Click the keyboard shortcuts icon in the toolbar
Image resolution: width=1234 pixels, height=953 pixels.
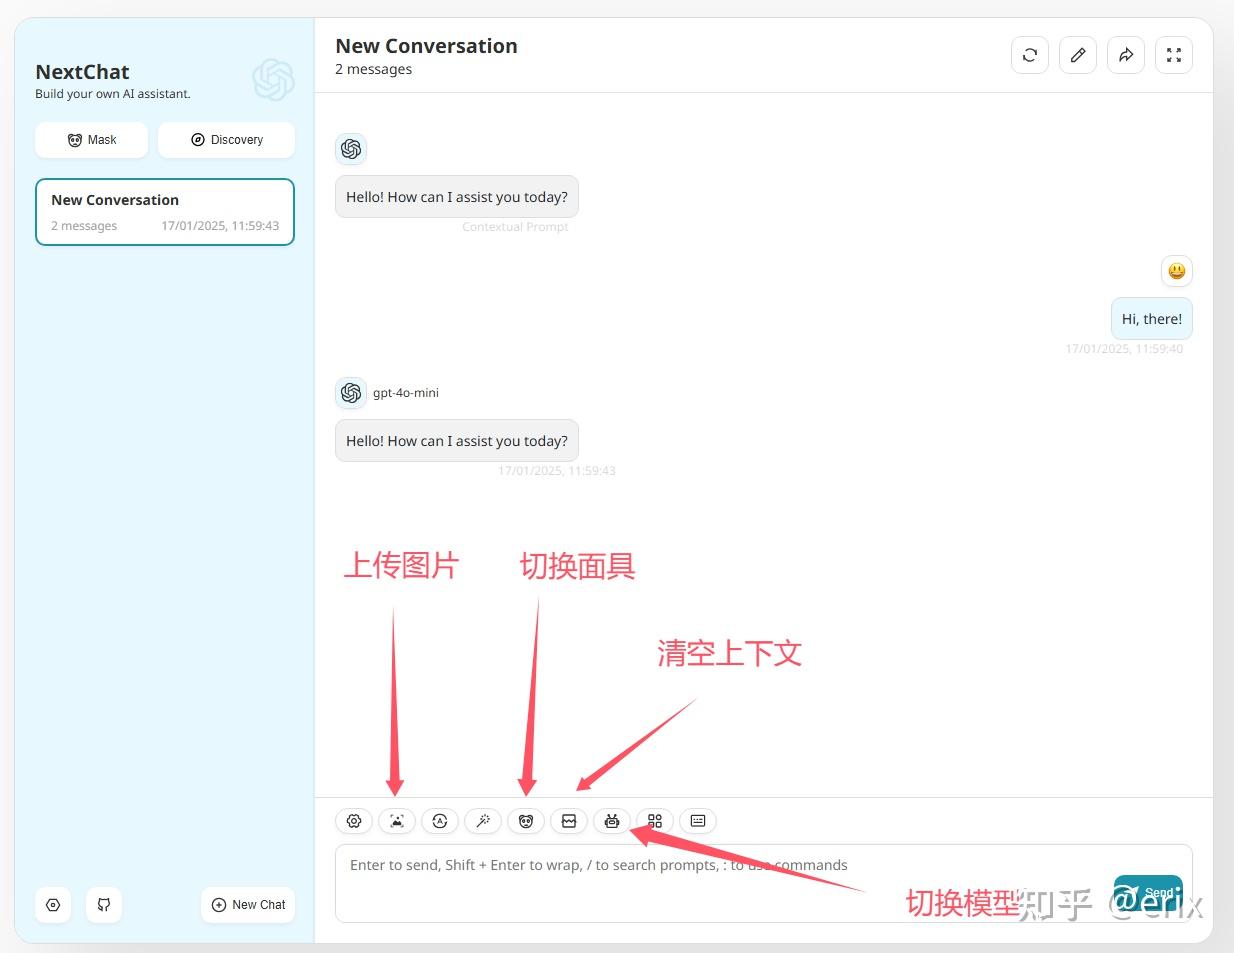point(697,820)
